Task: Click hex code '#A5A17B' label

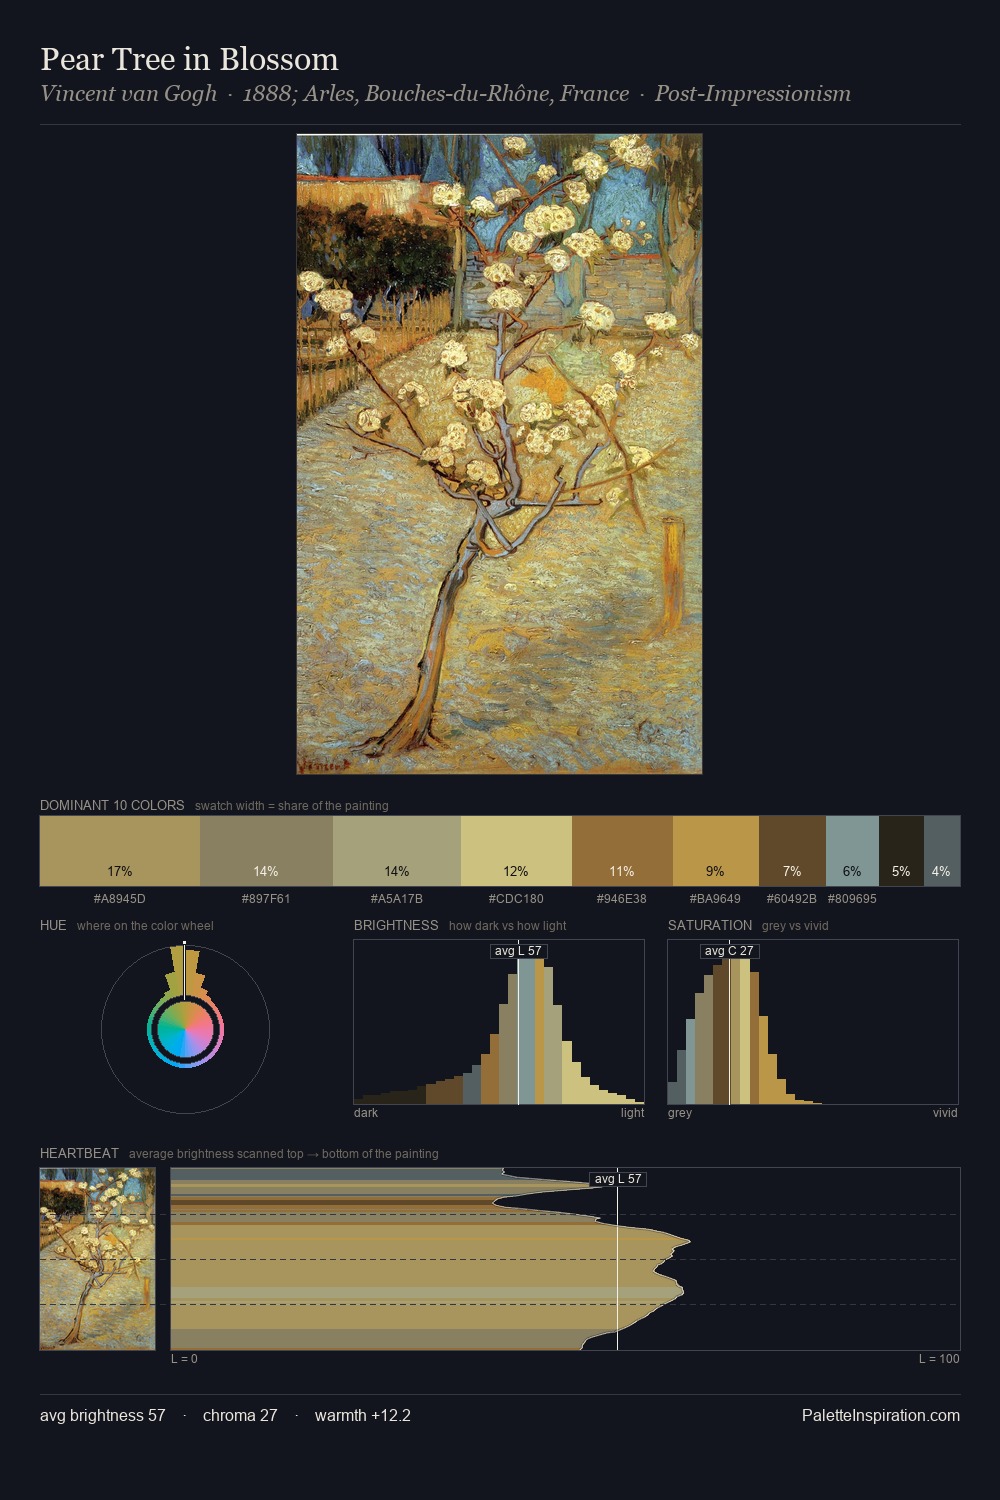Action: (x=397, y=899)
